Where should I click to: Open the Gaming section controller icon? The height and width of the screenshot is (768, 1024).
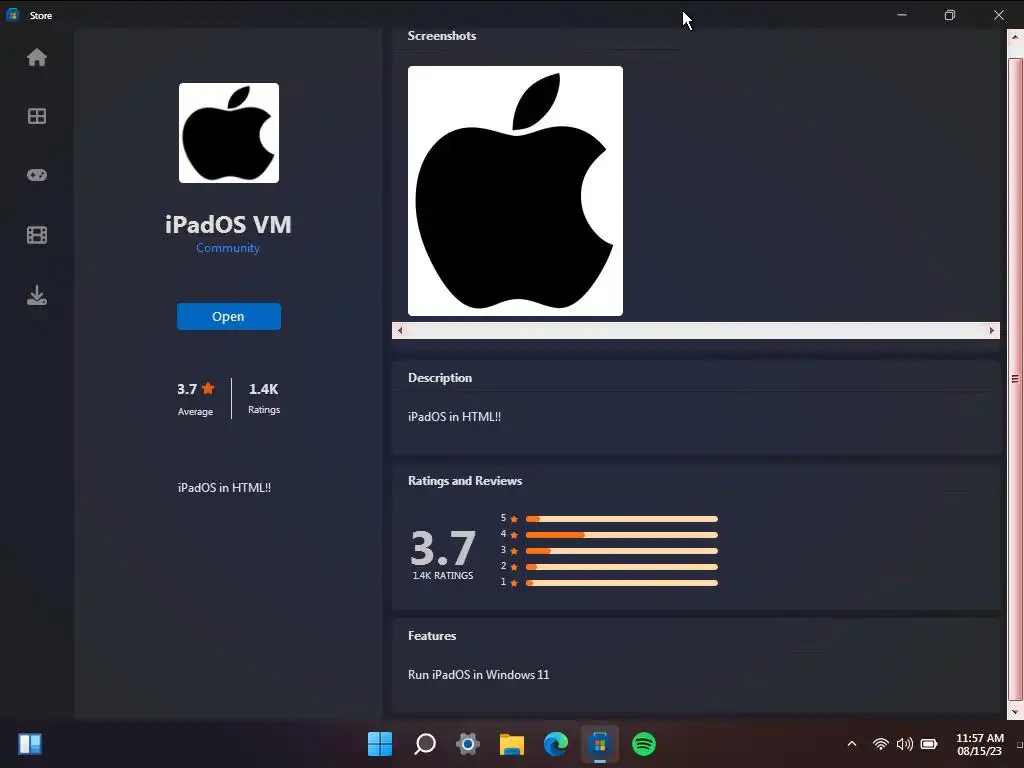(x=37, y=175)
